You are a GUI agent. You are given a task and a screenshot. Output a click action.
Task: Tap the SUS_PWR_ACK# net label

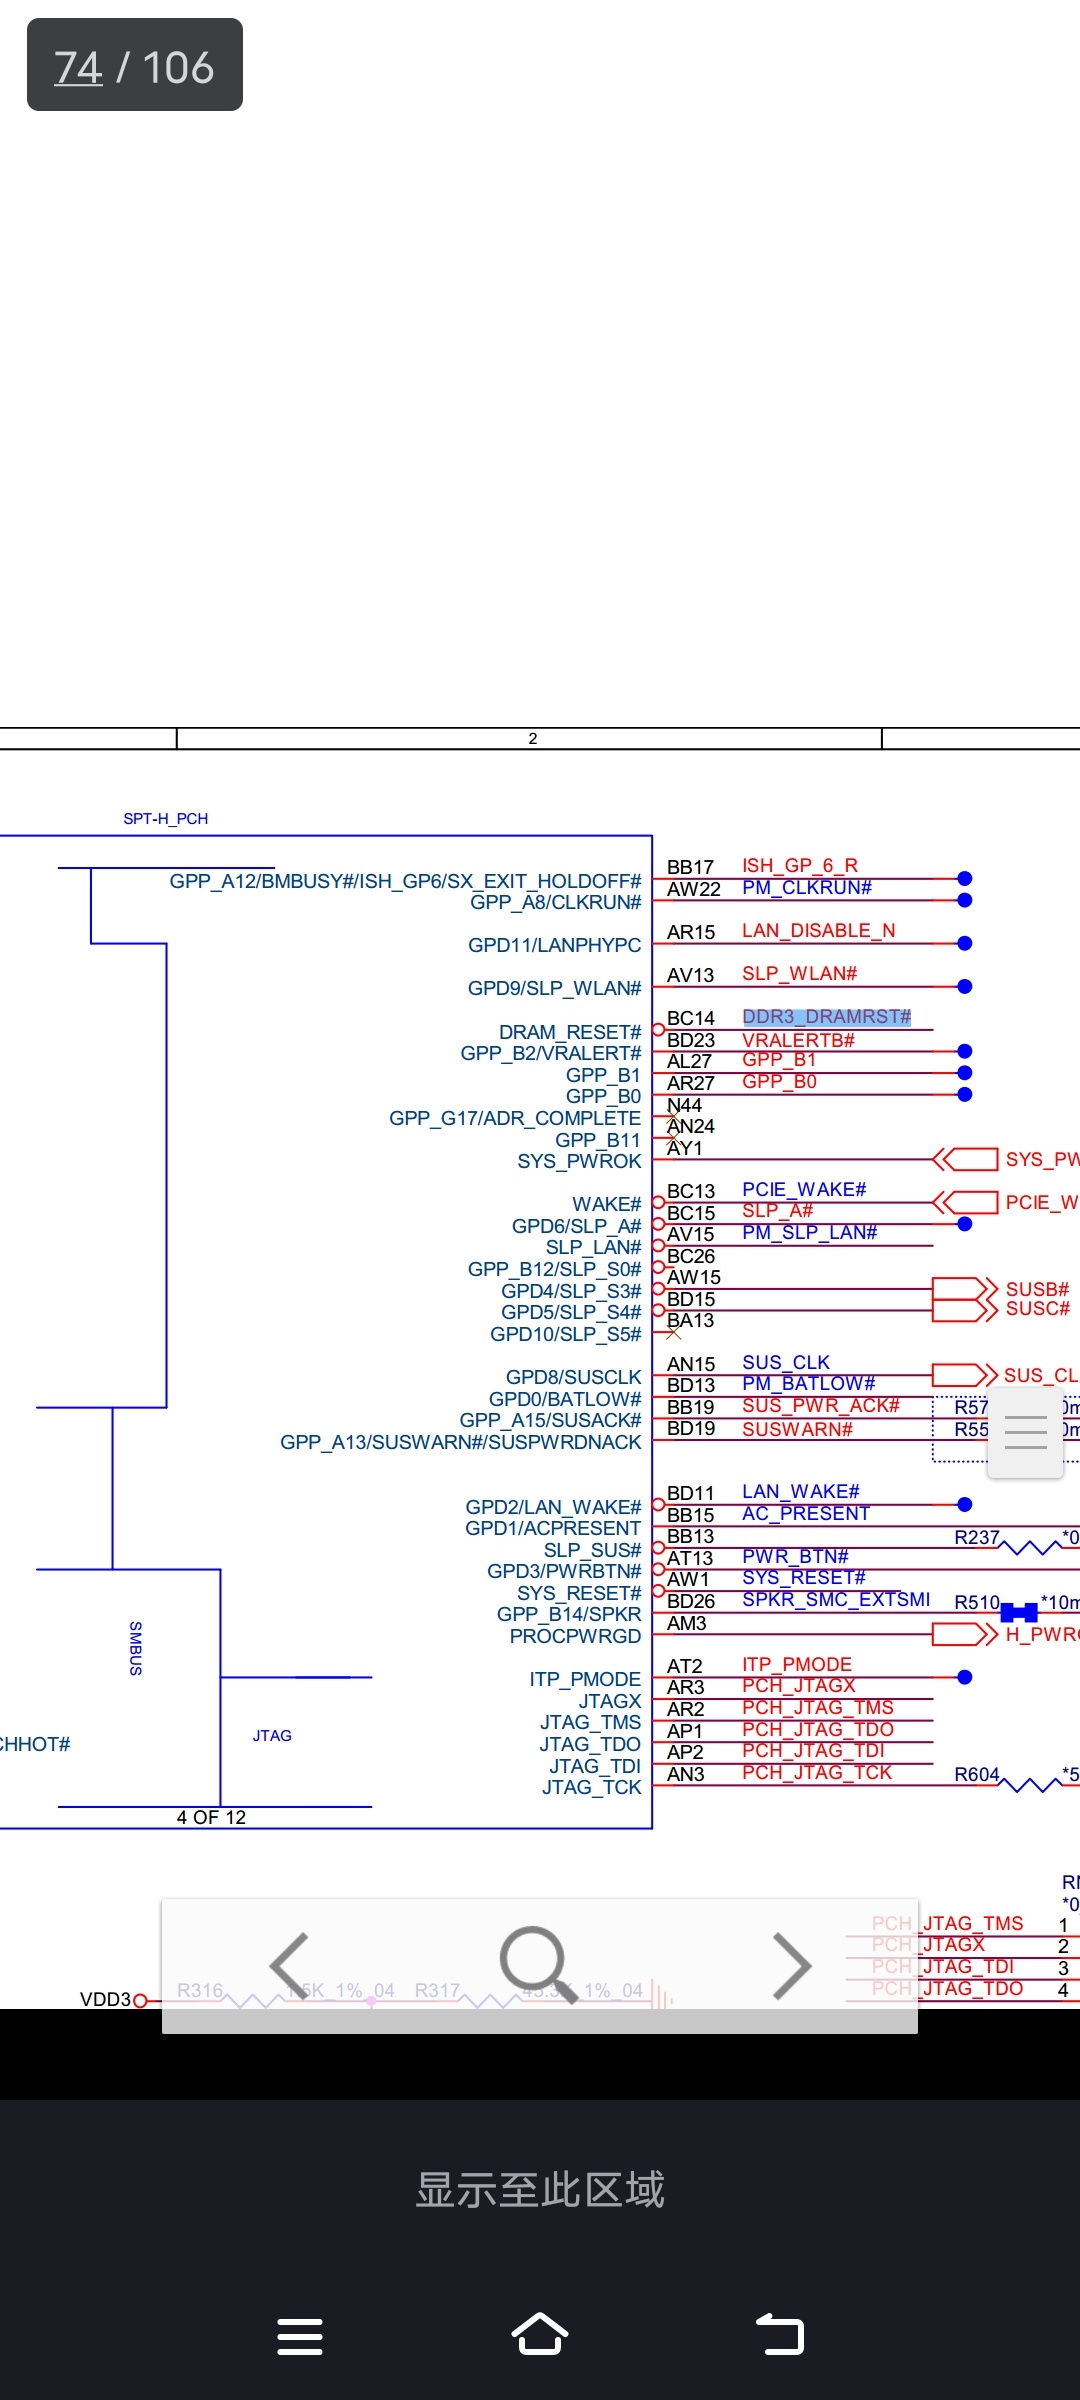821,1405
